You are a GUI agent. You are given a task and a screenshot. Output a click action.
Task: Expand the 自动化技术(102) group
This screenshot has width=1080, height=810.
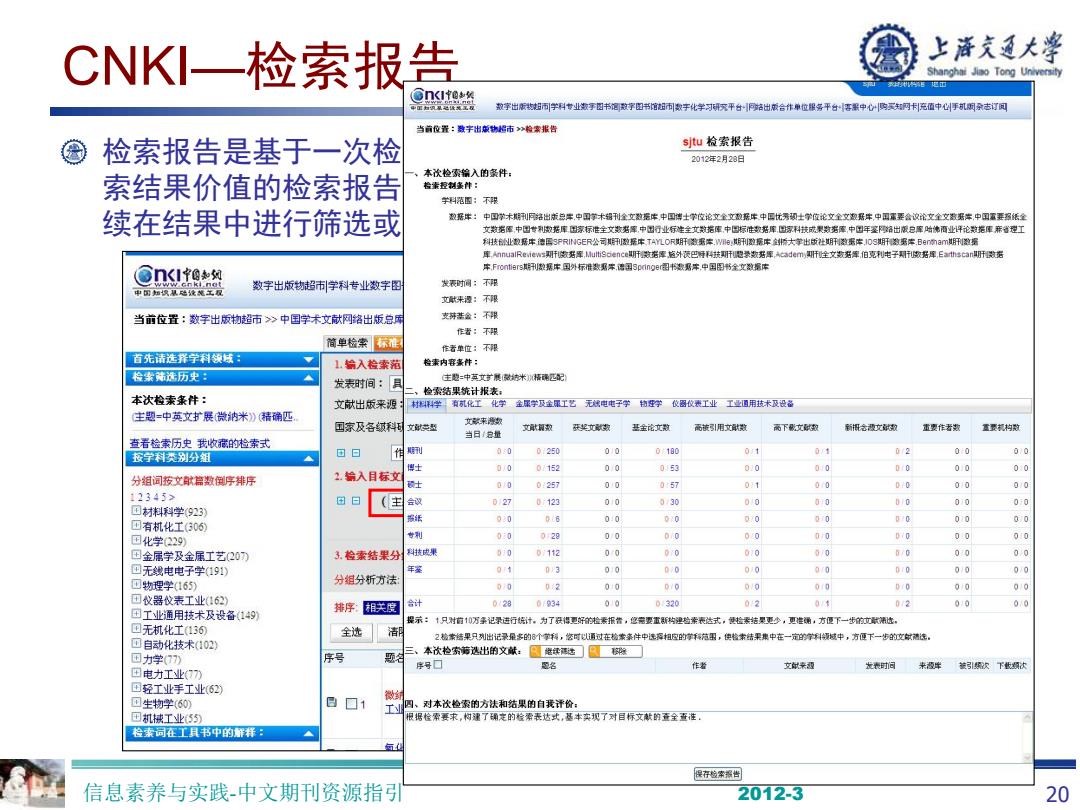136,644
